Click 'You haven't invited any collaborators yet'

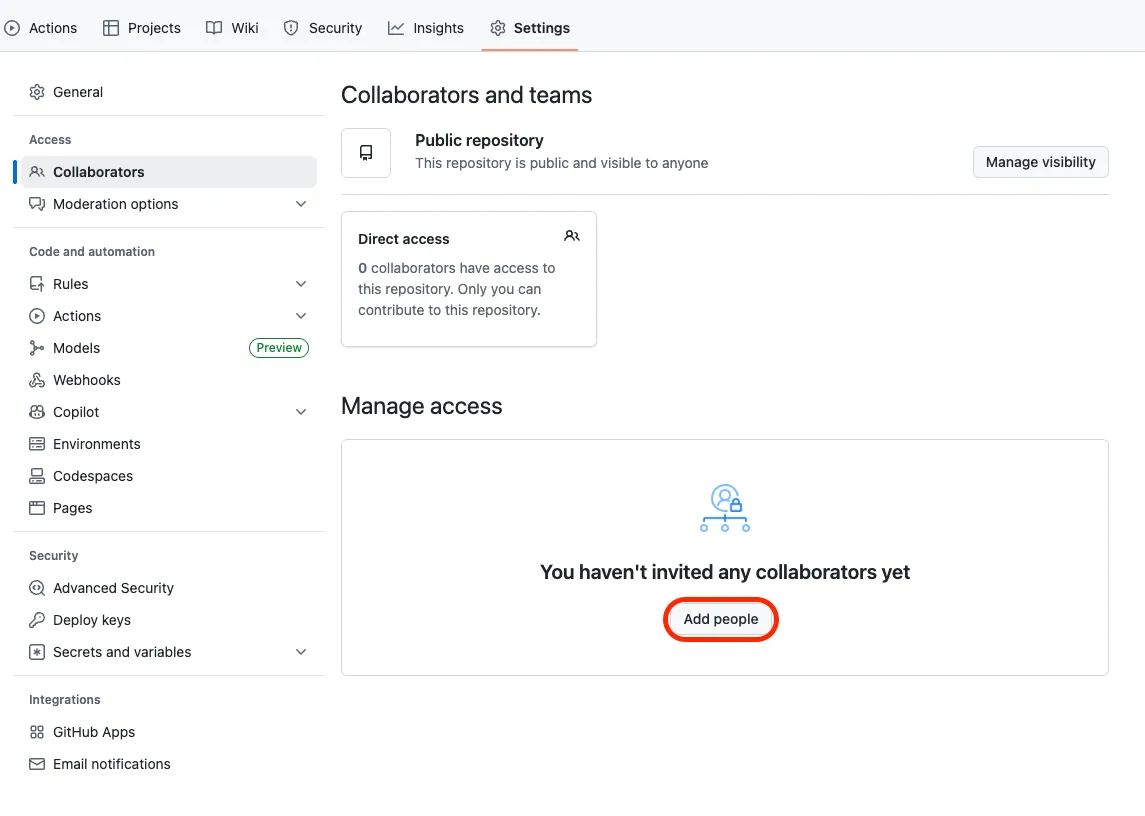(724, 572)
